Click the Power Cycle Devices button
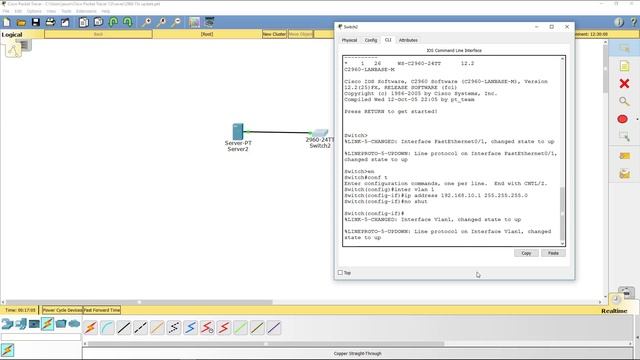 coord(62,310)
